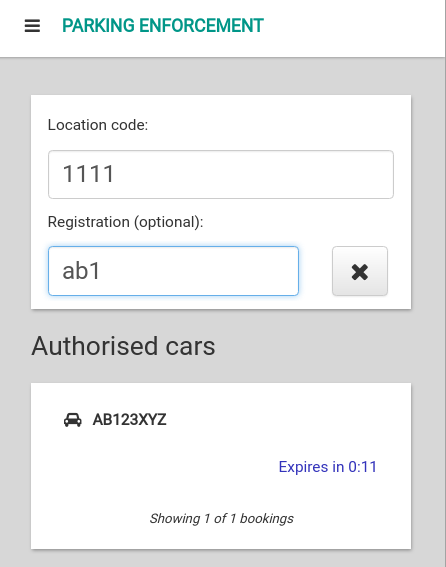The width and height of the screenshot is (446, 567).
Task: Click the blue "Expires in 0:11" text
Action: click(328, 467)
